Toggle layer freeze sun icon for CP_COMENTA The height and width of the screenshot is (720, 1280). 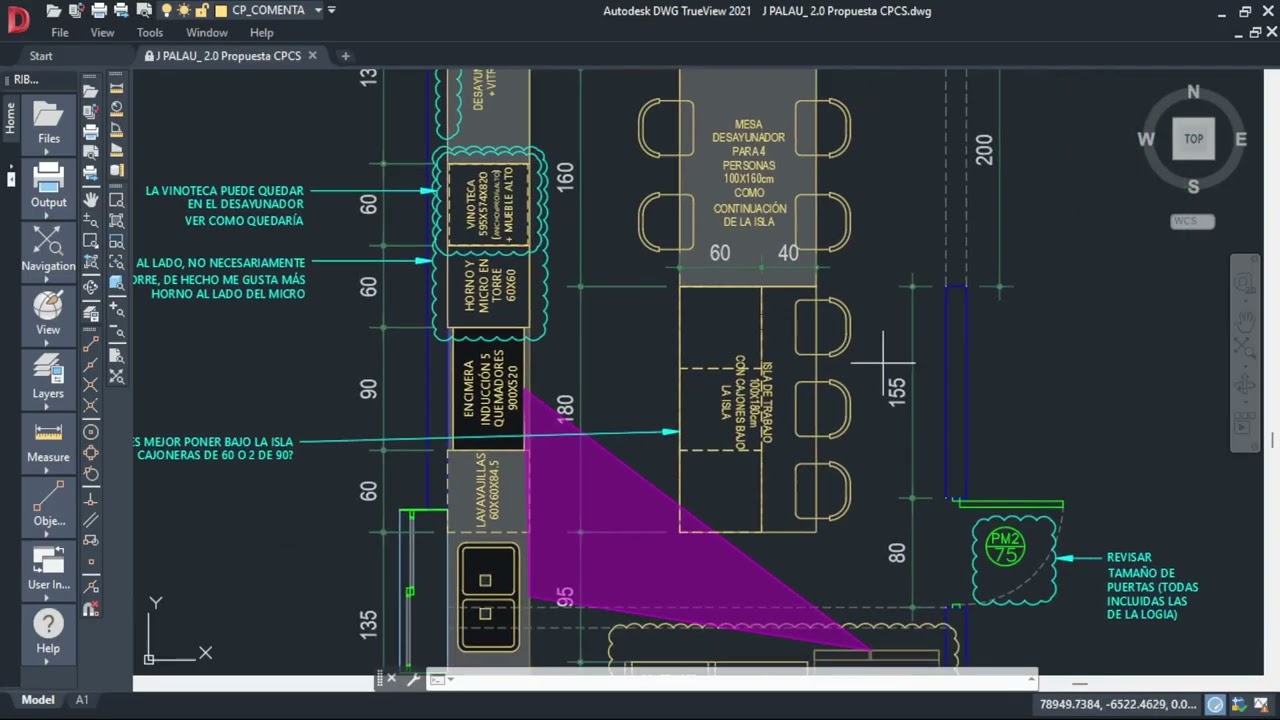tap(184, 10)
